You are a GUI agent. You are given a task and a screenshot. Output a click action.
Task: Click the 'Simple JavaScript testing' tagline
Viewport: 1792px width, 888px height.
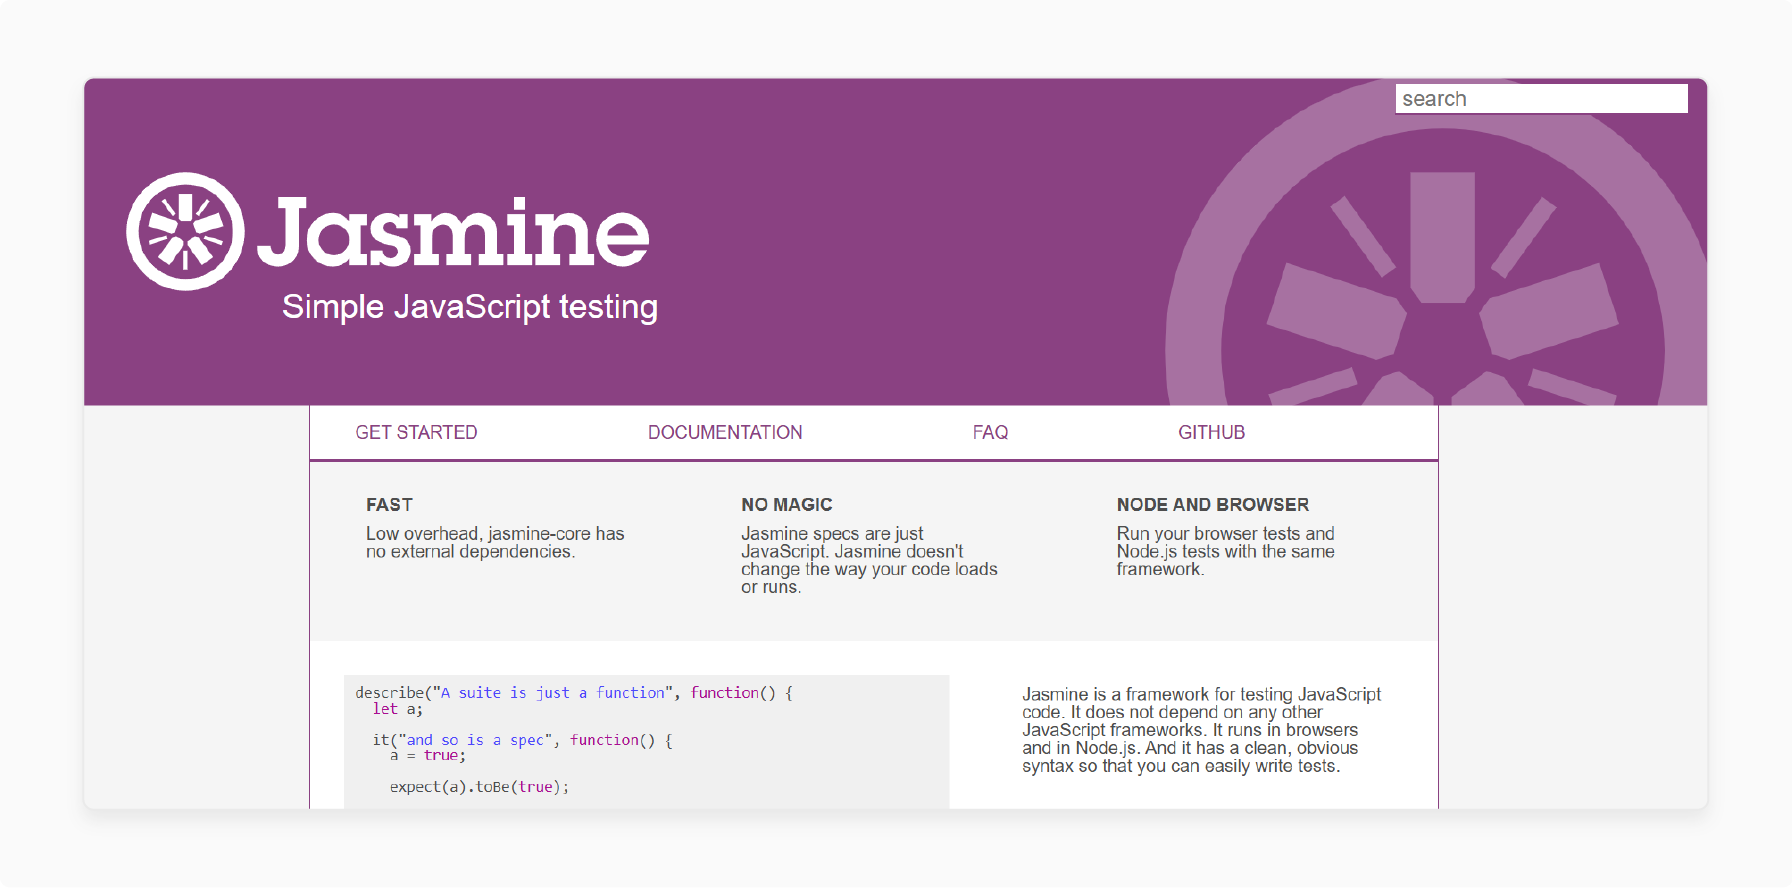(470, 307)
